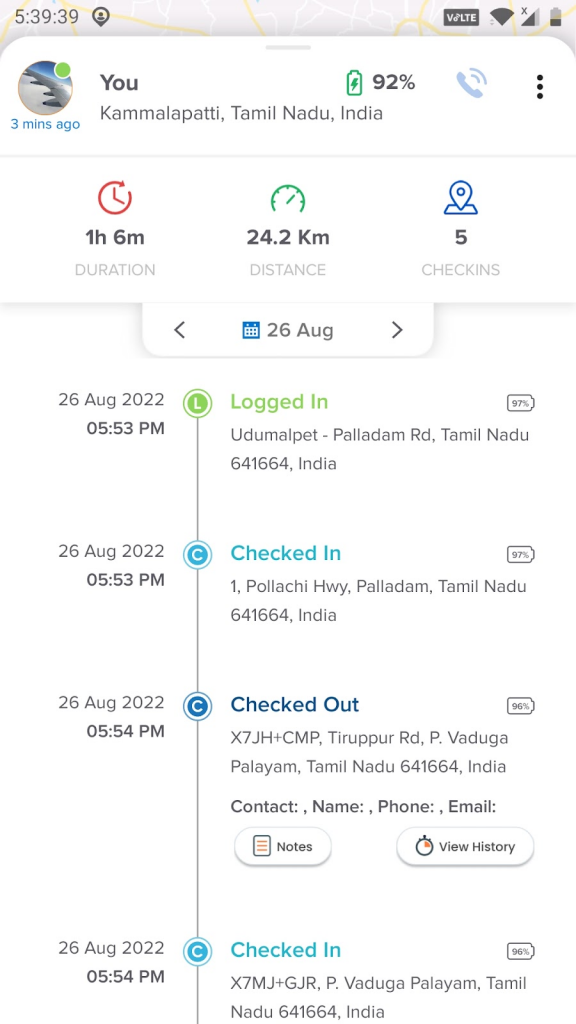Go to next day with right chevron
Viewport: 576px width, 1024px height.
click(x=397, y=330)
